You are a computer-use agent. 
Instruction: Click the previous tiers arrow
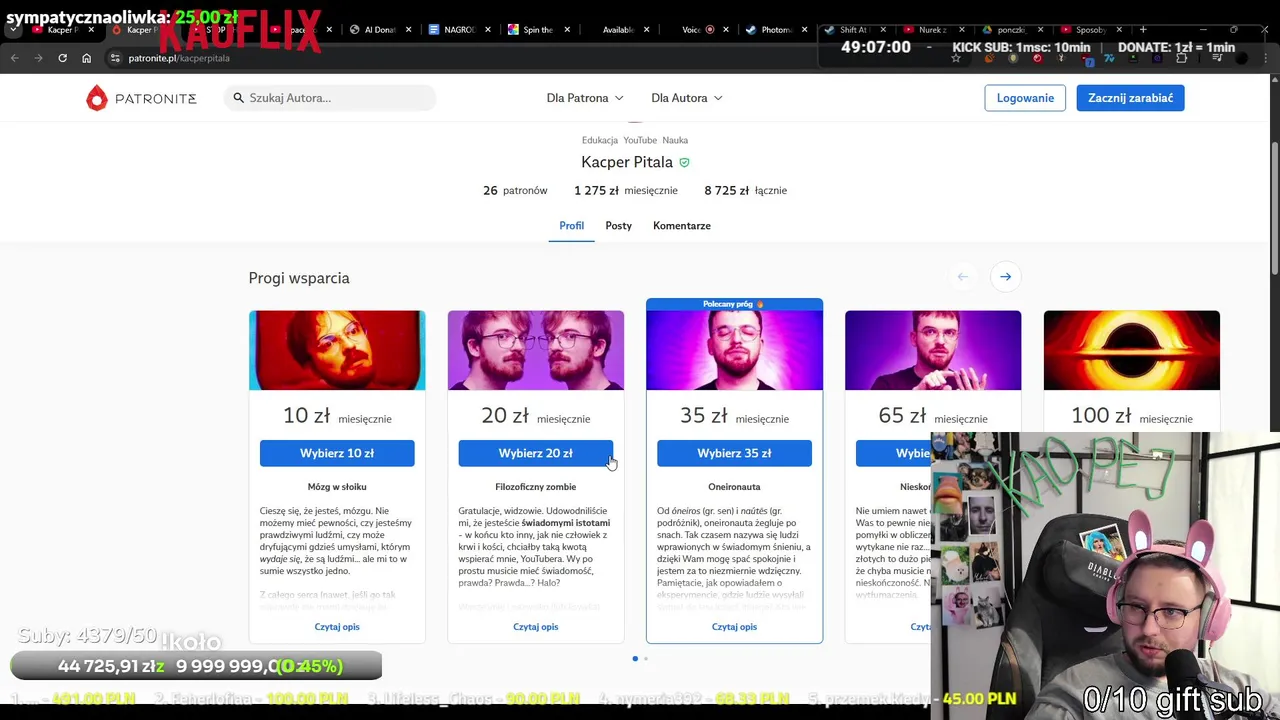pyautogui.click(x=963, y=277)
